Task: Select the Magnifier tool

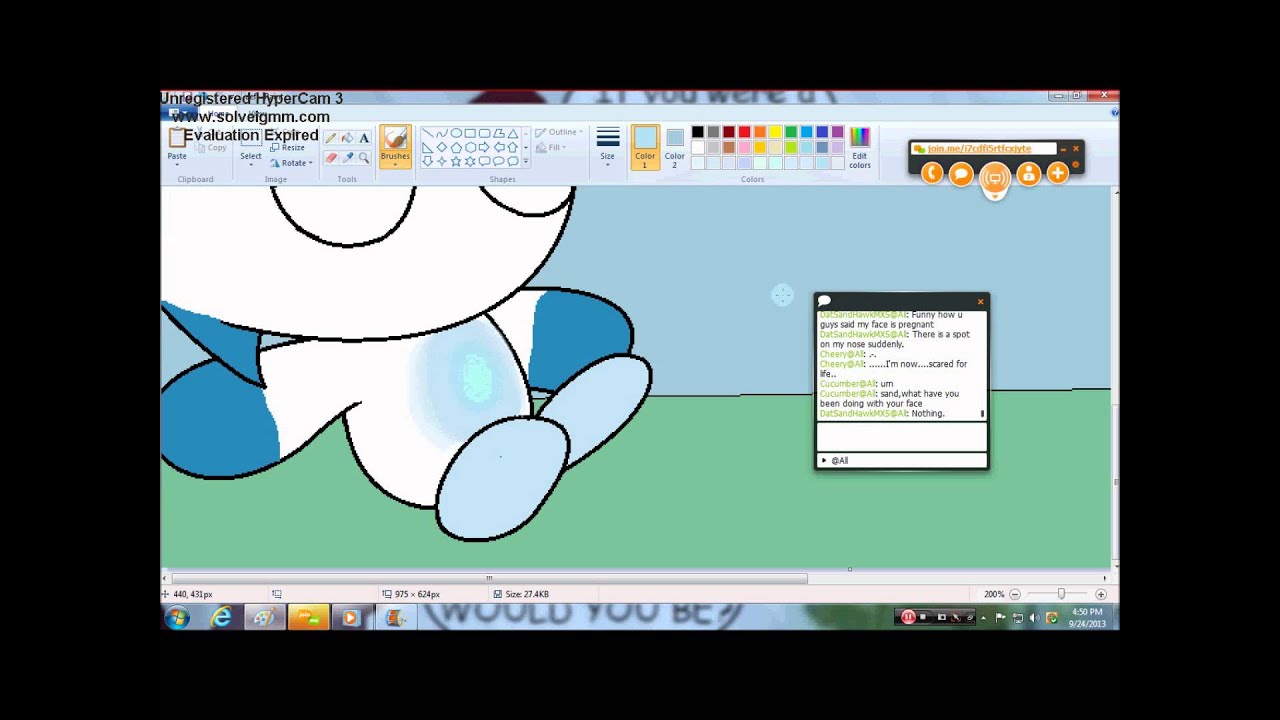Action: [x=363, y=158]
